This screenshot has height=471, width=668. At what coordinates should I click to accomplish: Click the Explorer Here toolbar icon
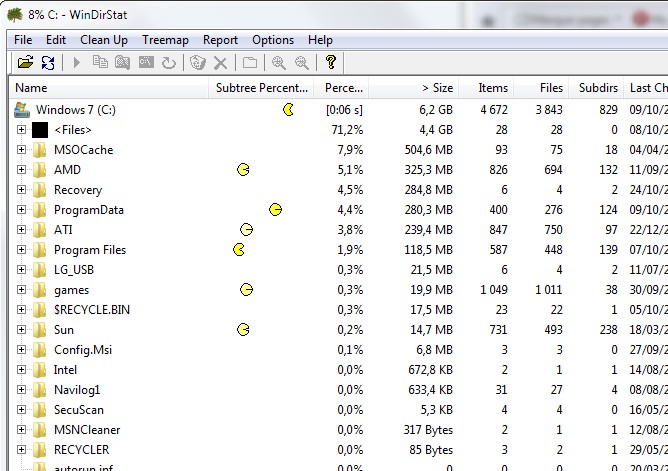pos(122,63)
